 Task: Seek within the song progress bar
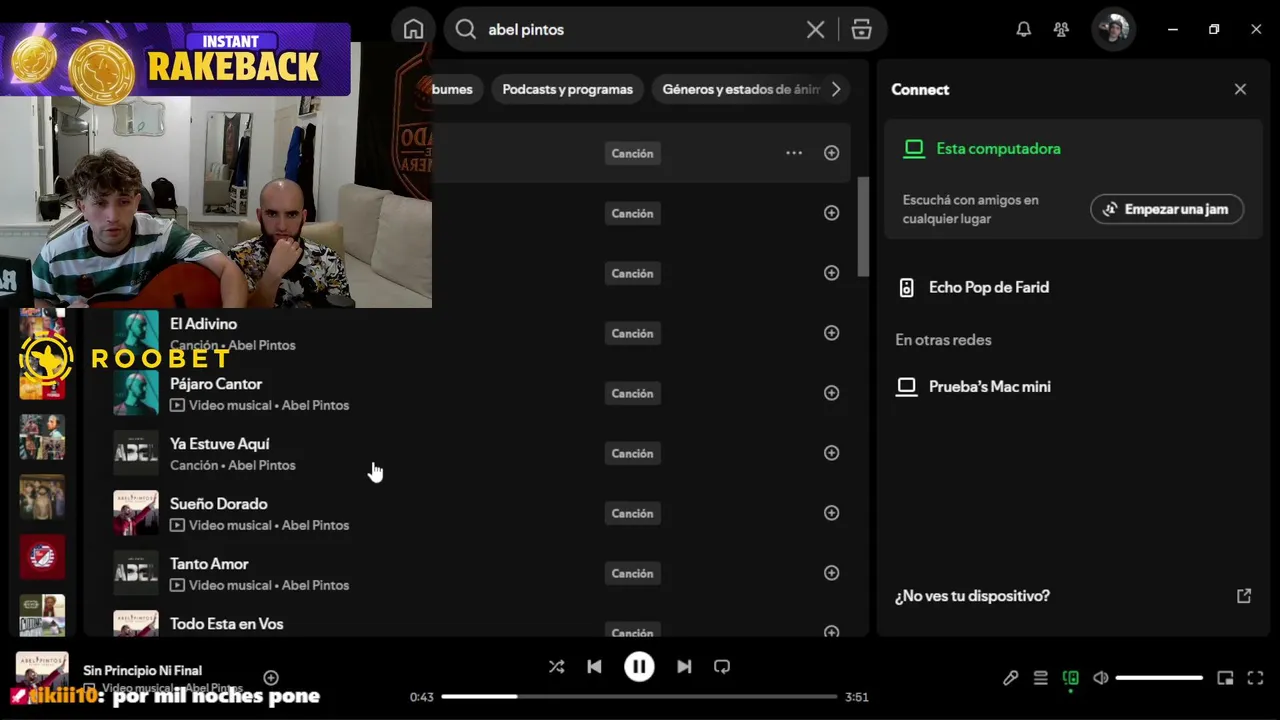[x=639, y=696]
